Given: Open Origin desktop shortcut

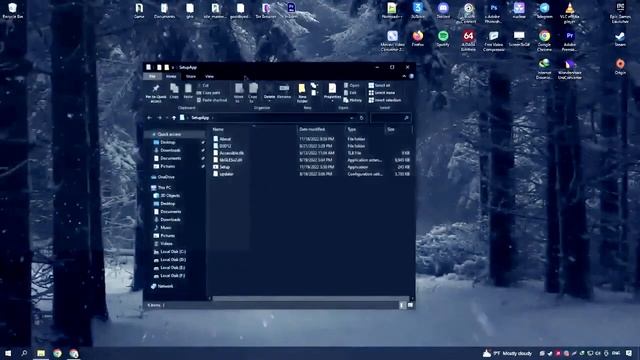Looking at the screenshot, I should click(x=620, y=67).
